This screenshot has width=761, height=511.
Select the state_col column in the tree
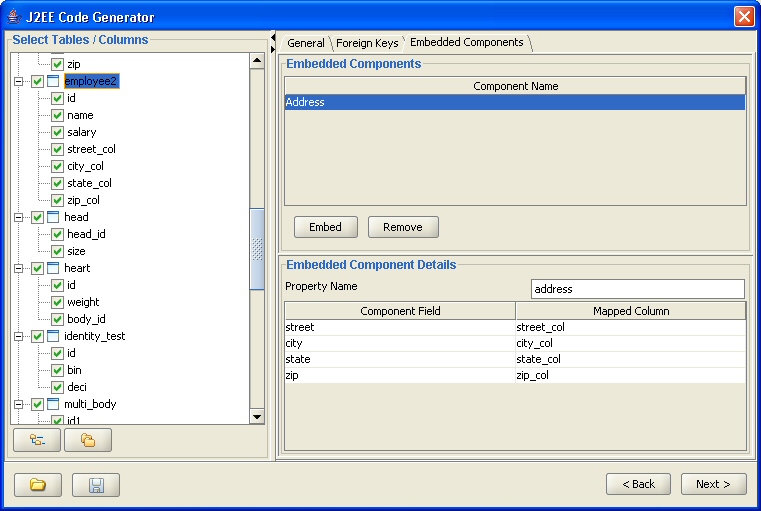click(89, 183)
